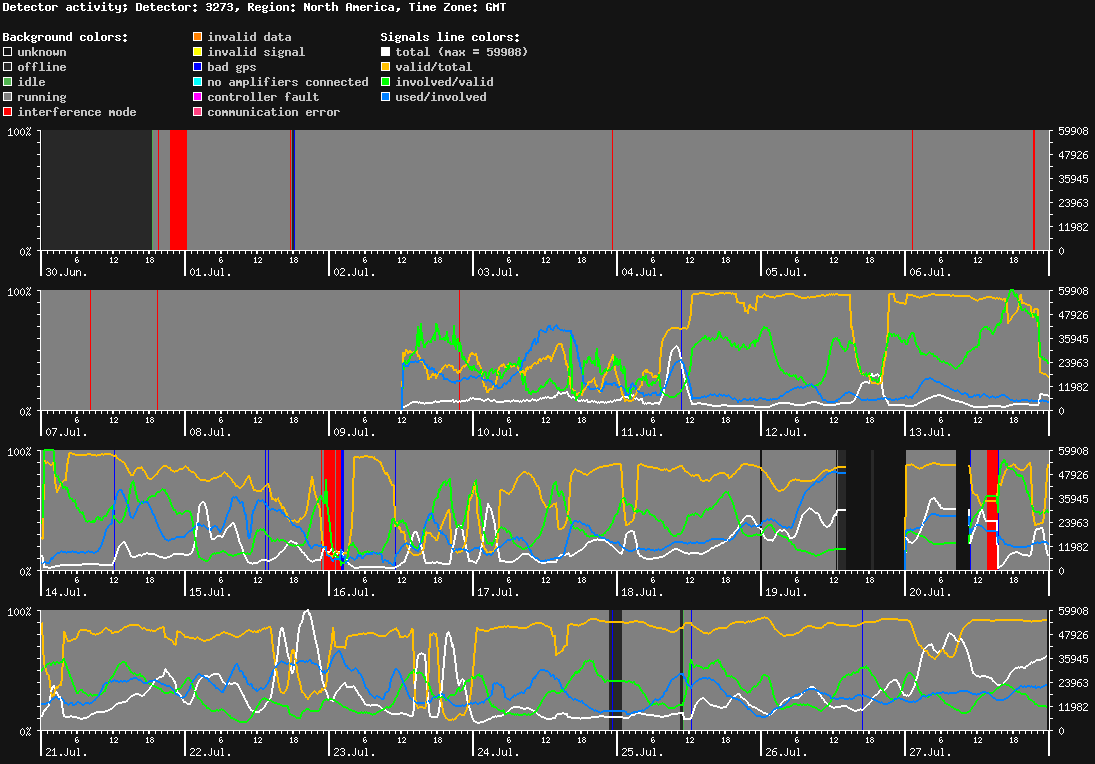Click the dark unknown-state block on 30 June
Image resolution: width=1095 pixels, height=764 pixels.
tap(97, 190)
